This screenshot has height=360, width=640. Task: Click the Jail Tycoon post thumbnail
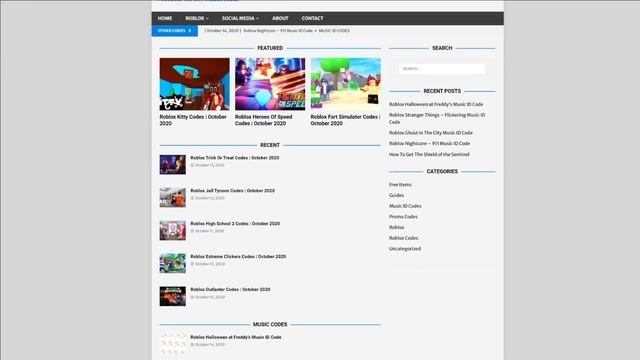[x=173, y=198]
